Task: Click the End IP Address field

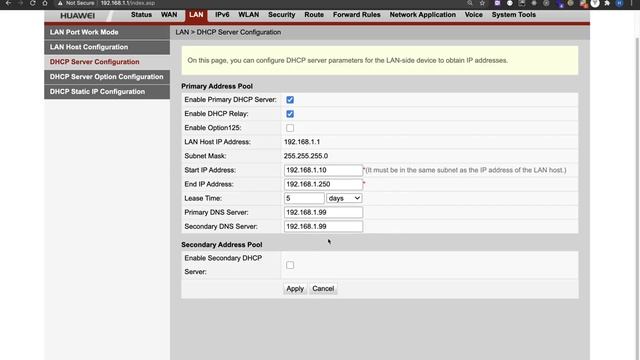Action: pos(323,184)
